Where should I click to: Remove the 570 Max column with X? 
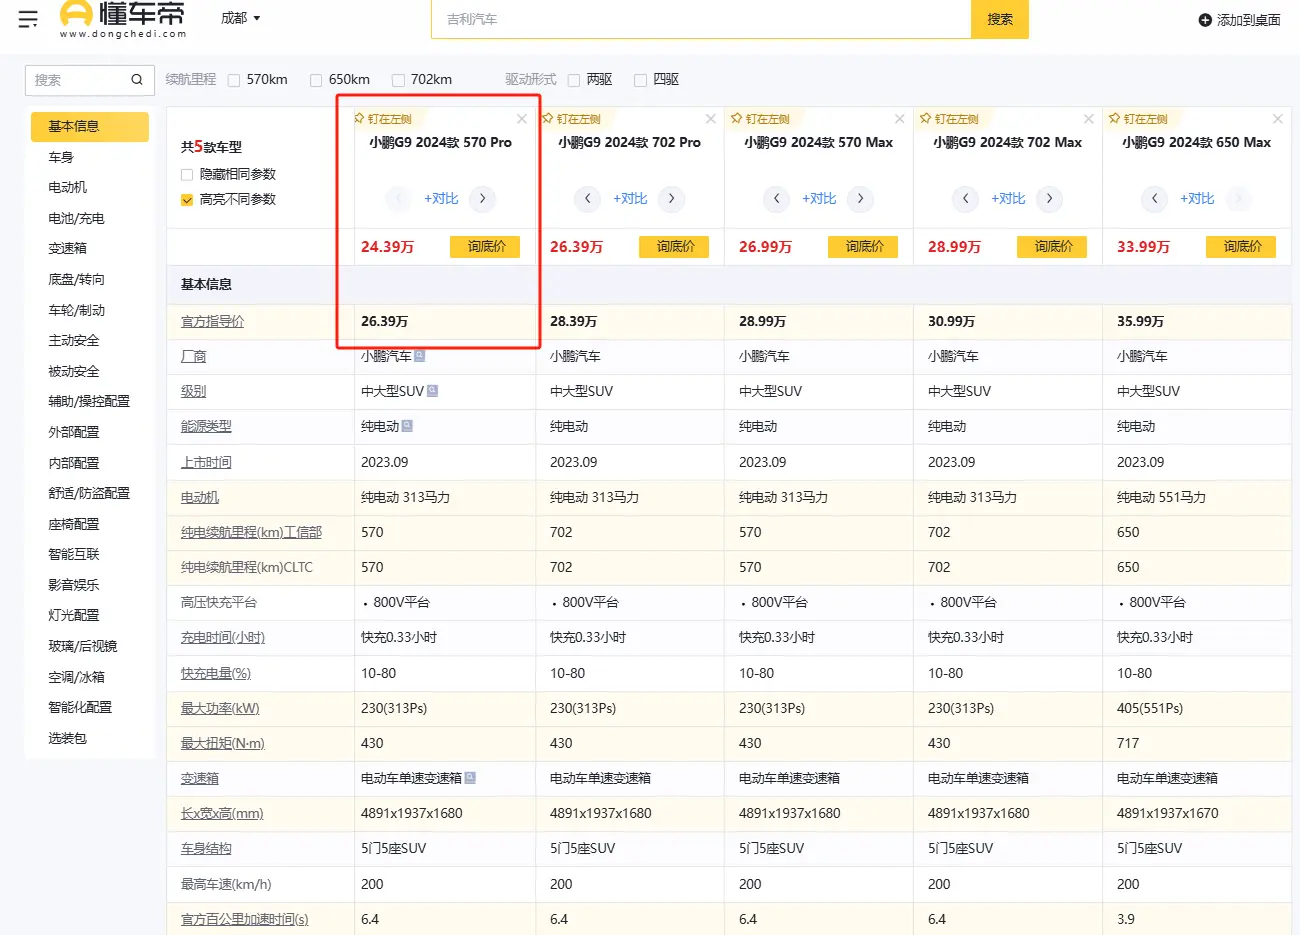click(900, 119)
